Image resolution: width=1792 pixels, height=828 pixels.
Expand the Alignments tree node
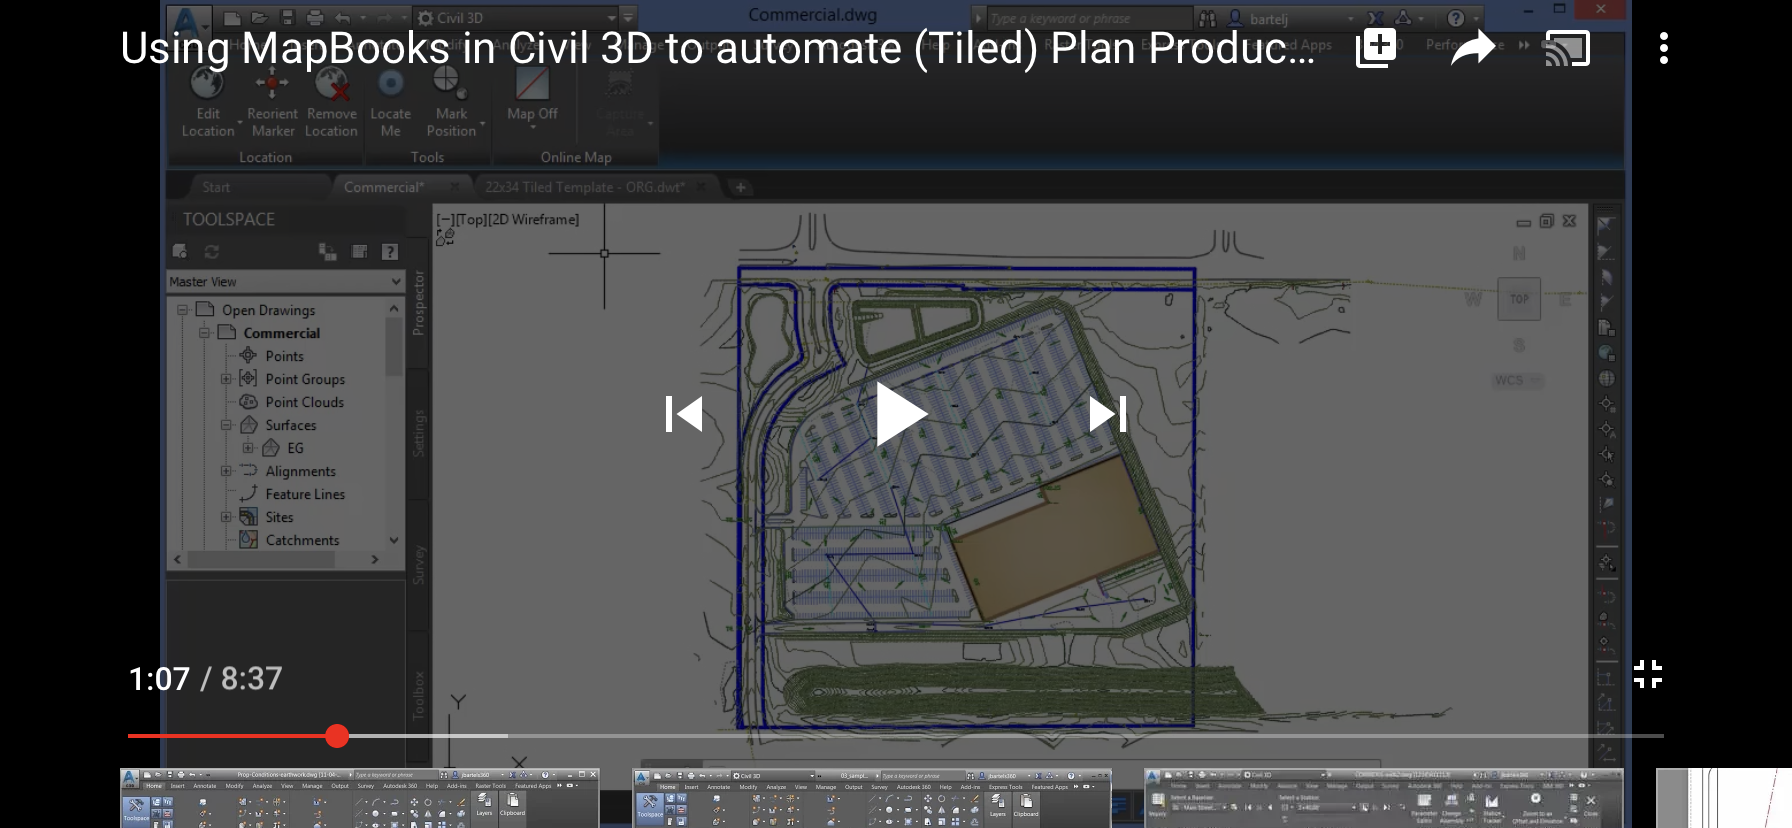pos(226,471)
